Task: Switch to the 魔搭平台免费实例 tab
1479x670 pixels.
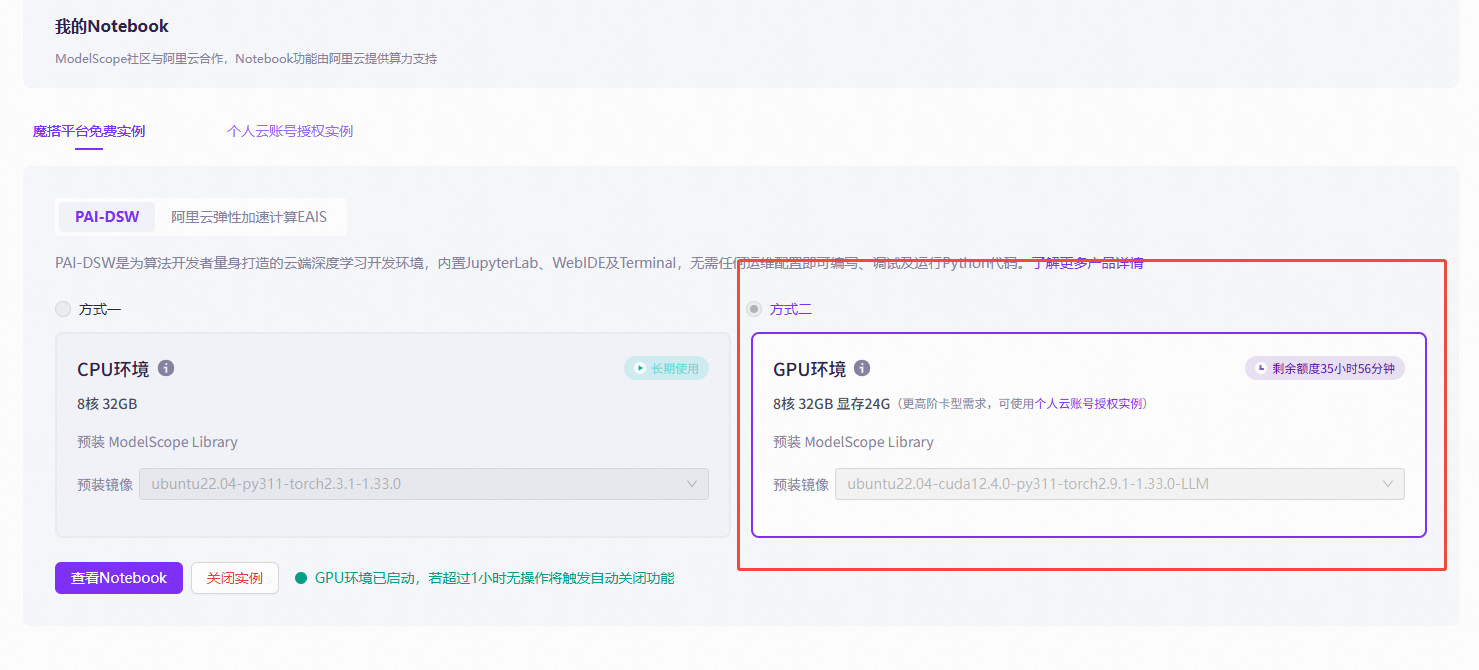Action: pos(89,131)
